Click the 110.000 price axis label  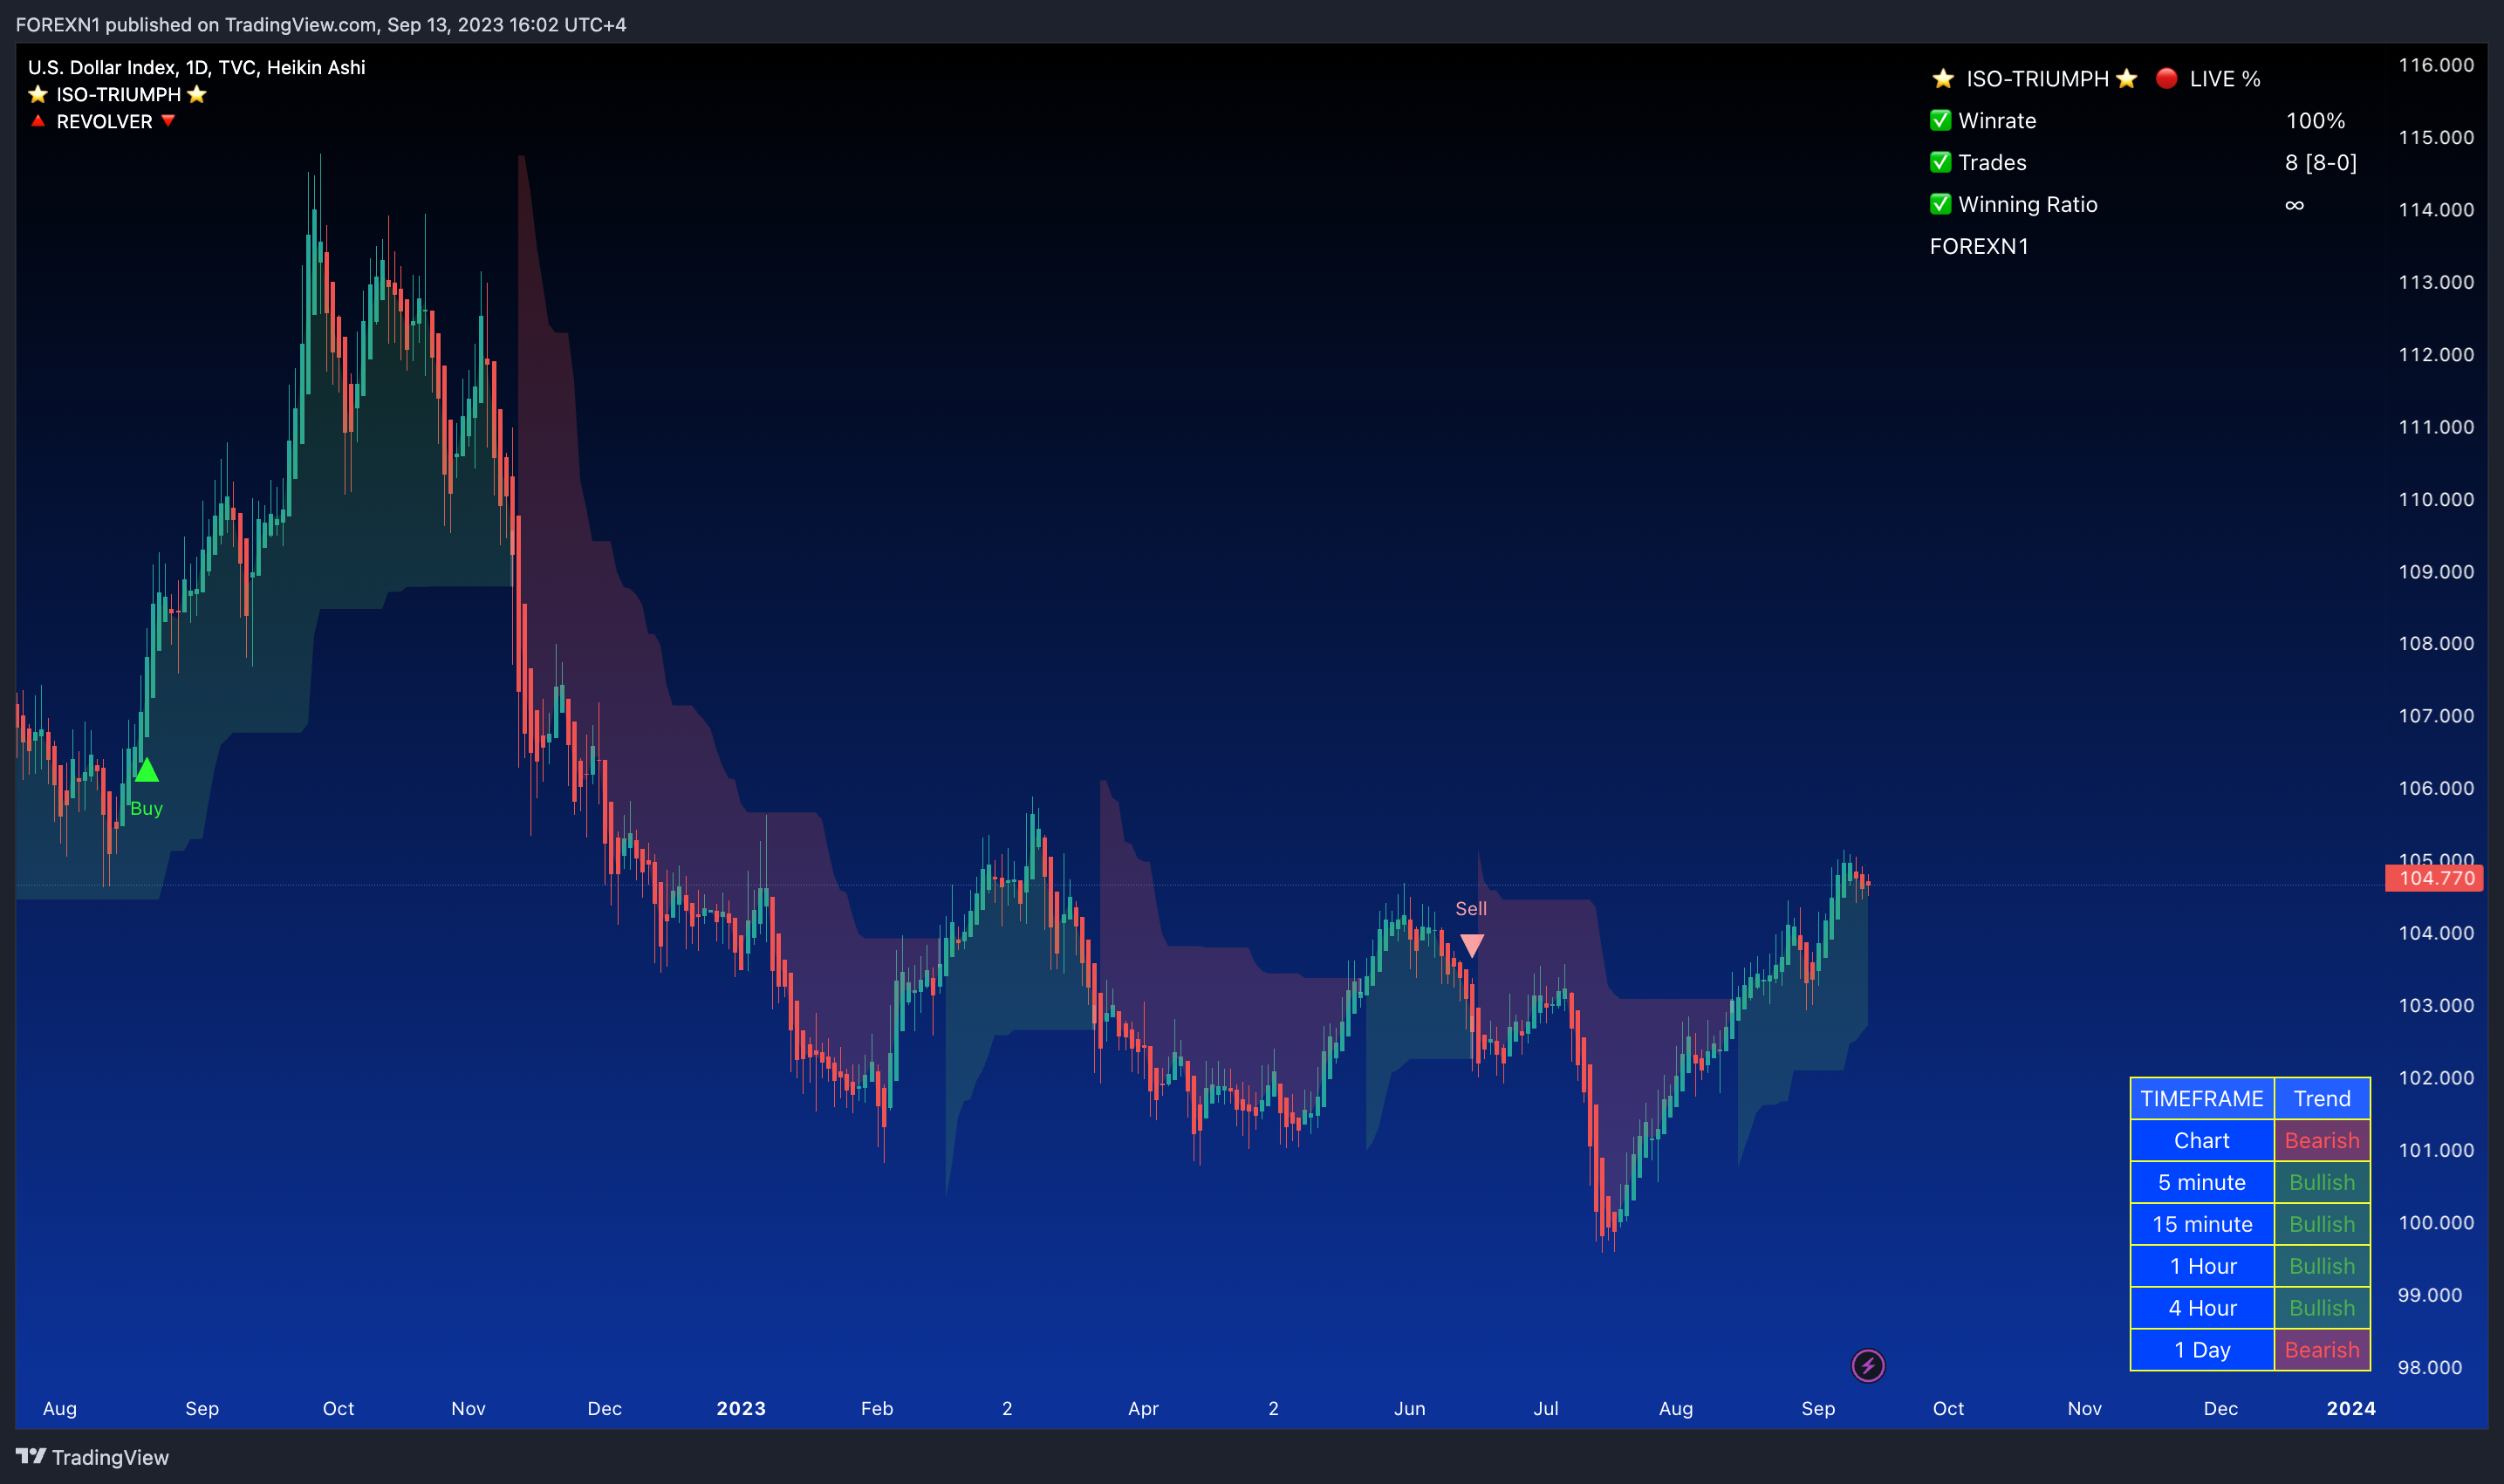pyautogui.click(x=2436, y=499)
